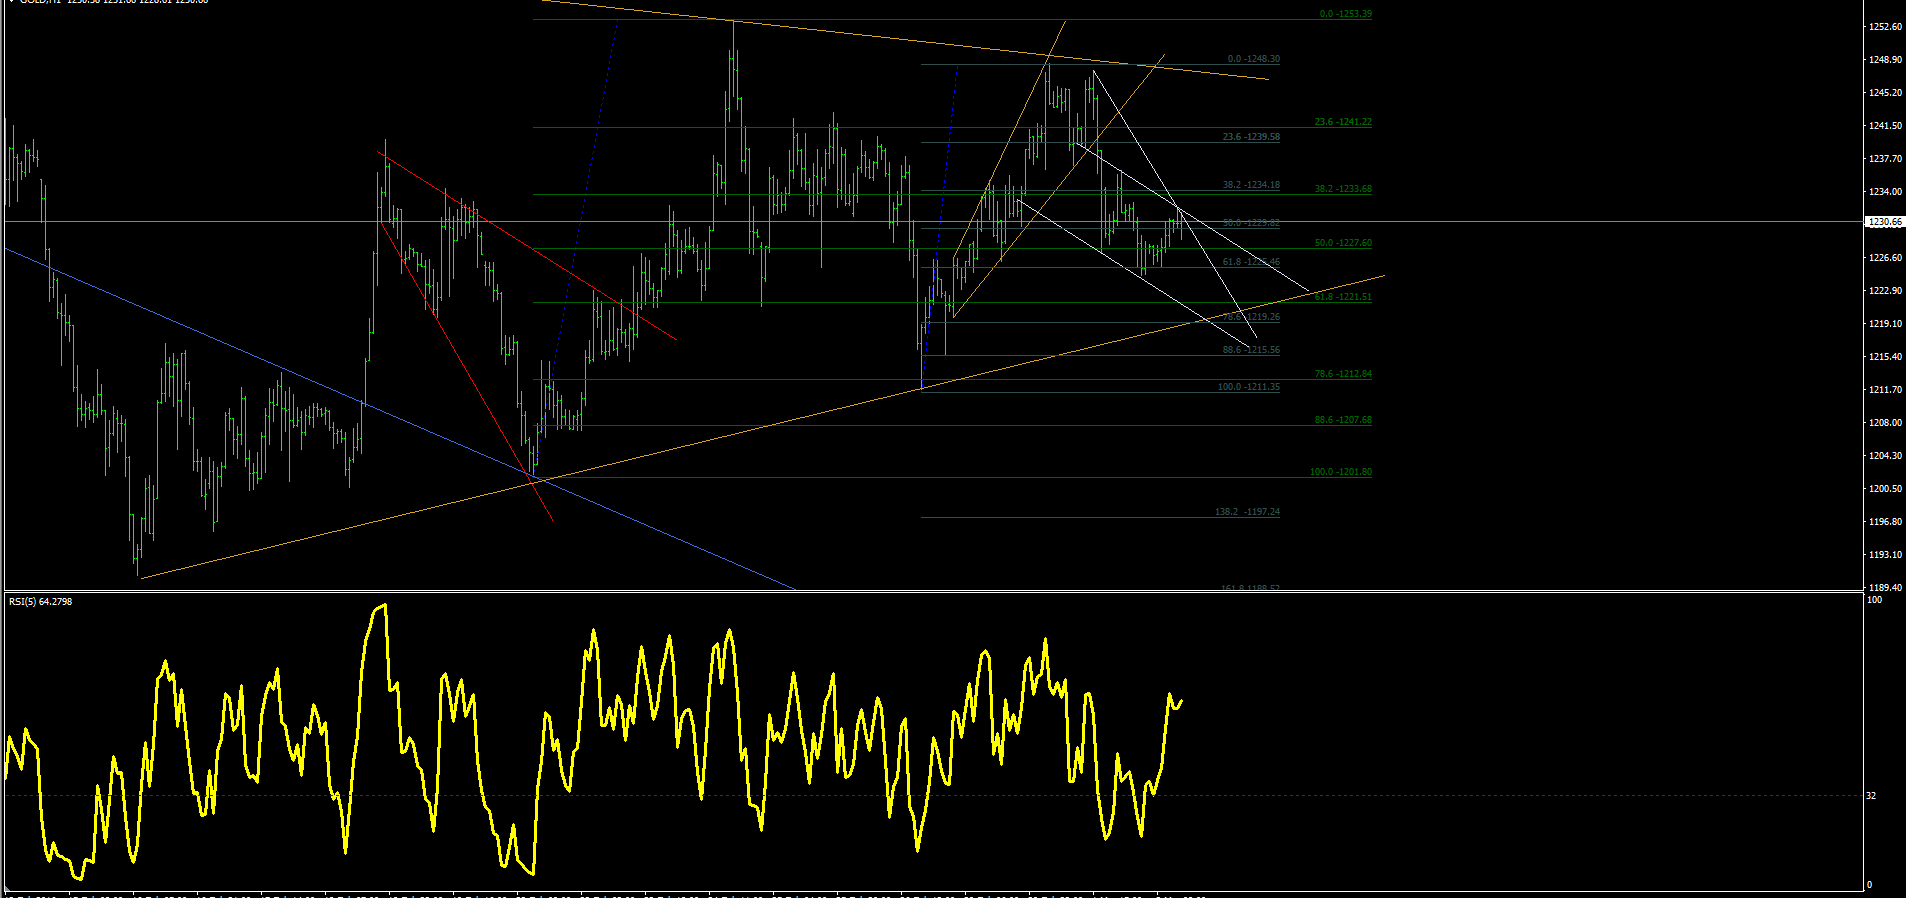Click 1200.50 on the price scale
This screenshot has width=1906, height=898.
[x=1885, y=489]
